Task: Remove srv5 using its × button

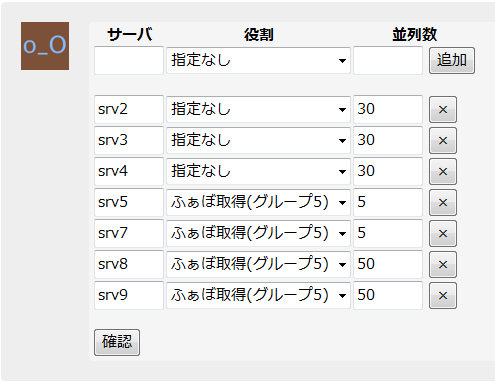Action: pos(443,203)
